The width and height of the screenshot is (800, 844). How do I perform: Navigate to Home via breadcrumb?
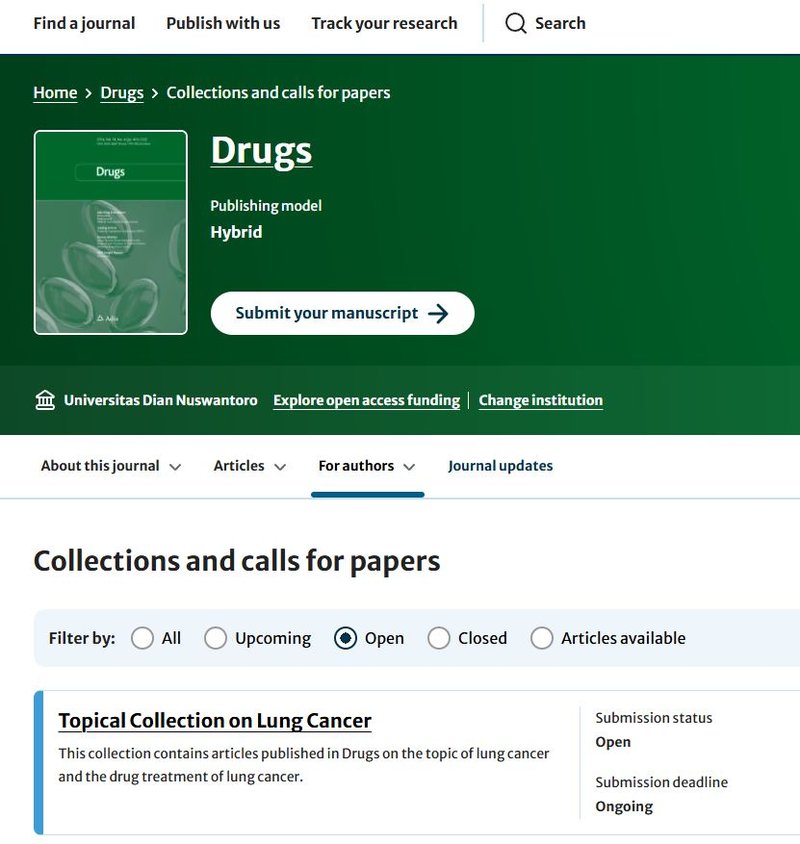click(x=54, y=92)
